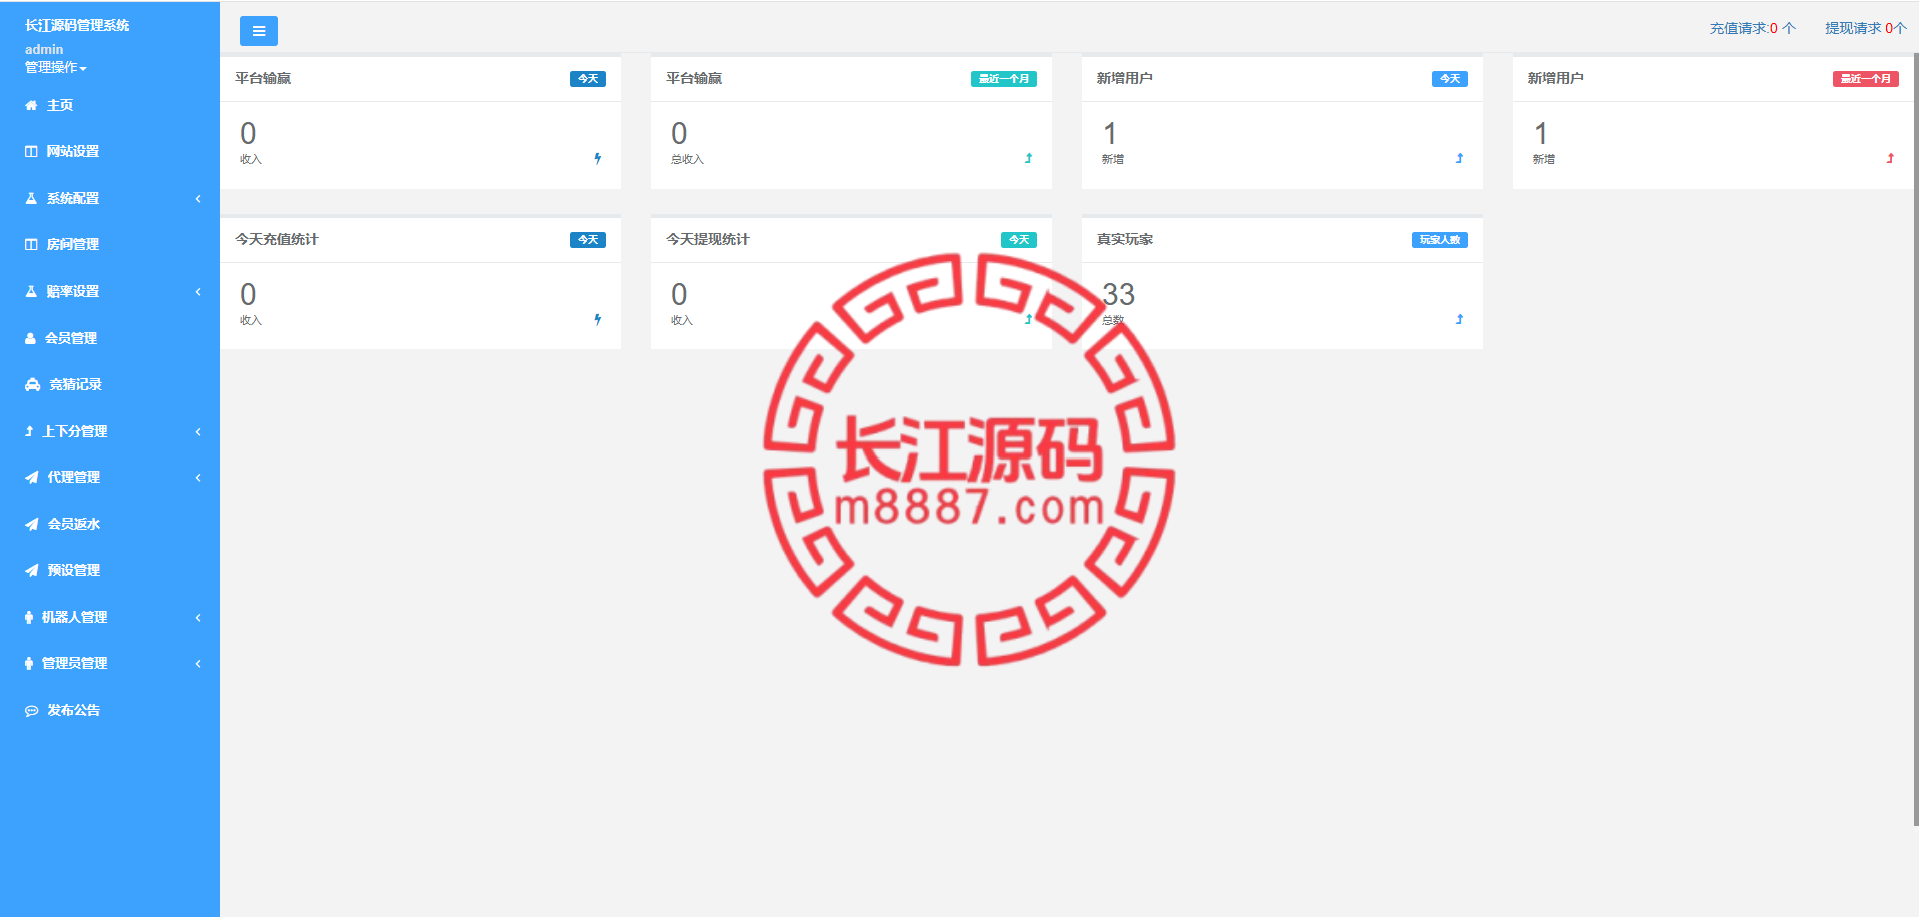The height and width of the screenshot is (917, 1919).
Task: Open the 提现请求 notification link
Action: 1866,28
